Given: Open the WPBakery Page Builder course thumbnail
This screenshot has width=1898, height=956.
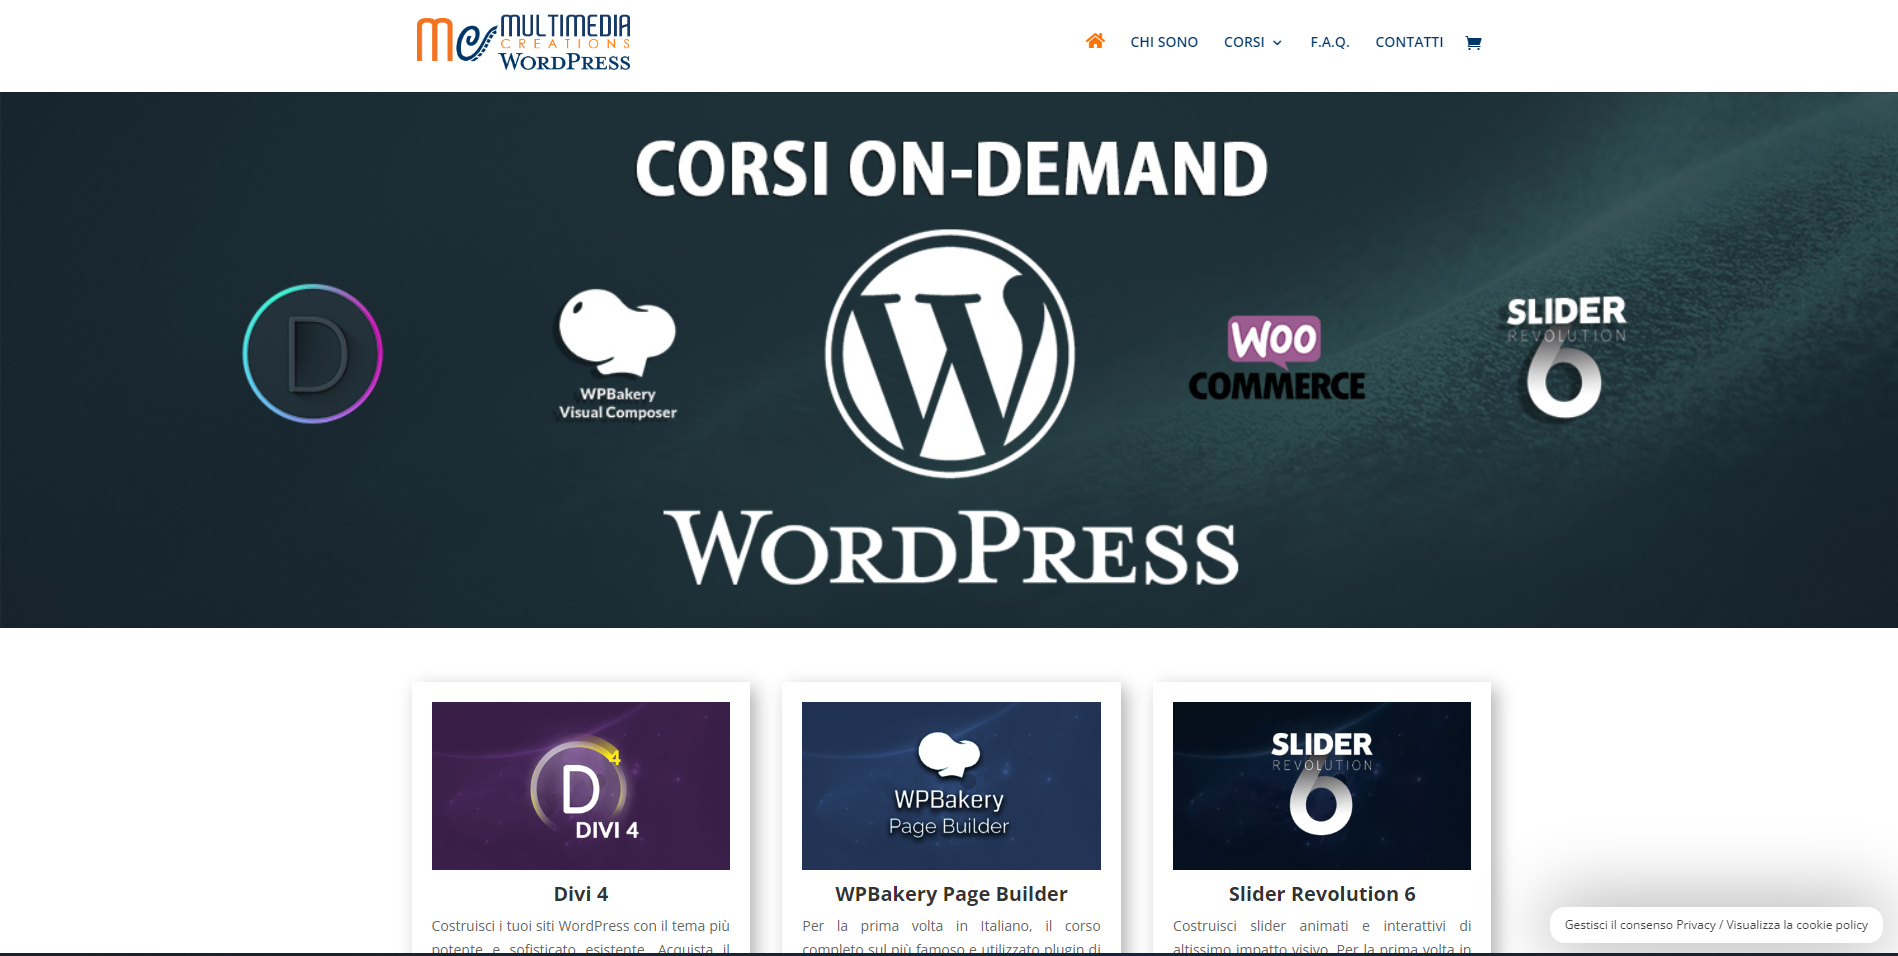Looking at the screenshot, I should [x=951, y=786].
